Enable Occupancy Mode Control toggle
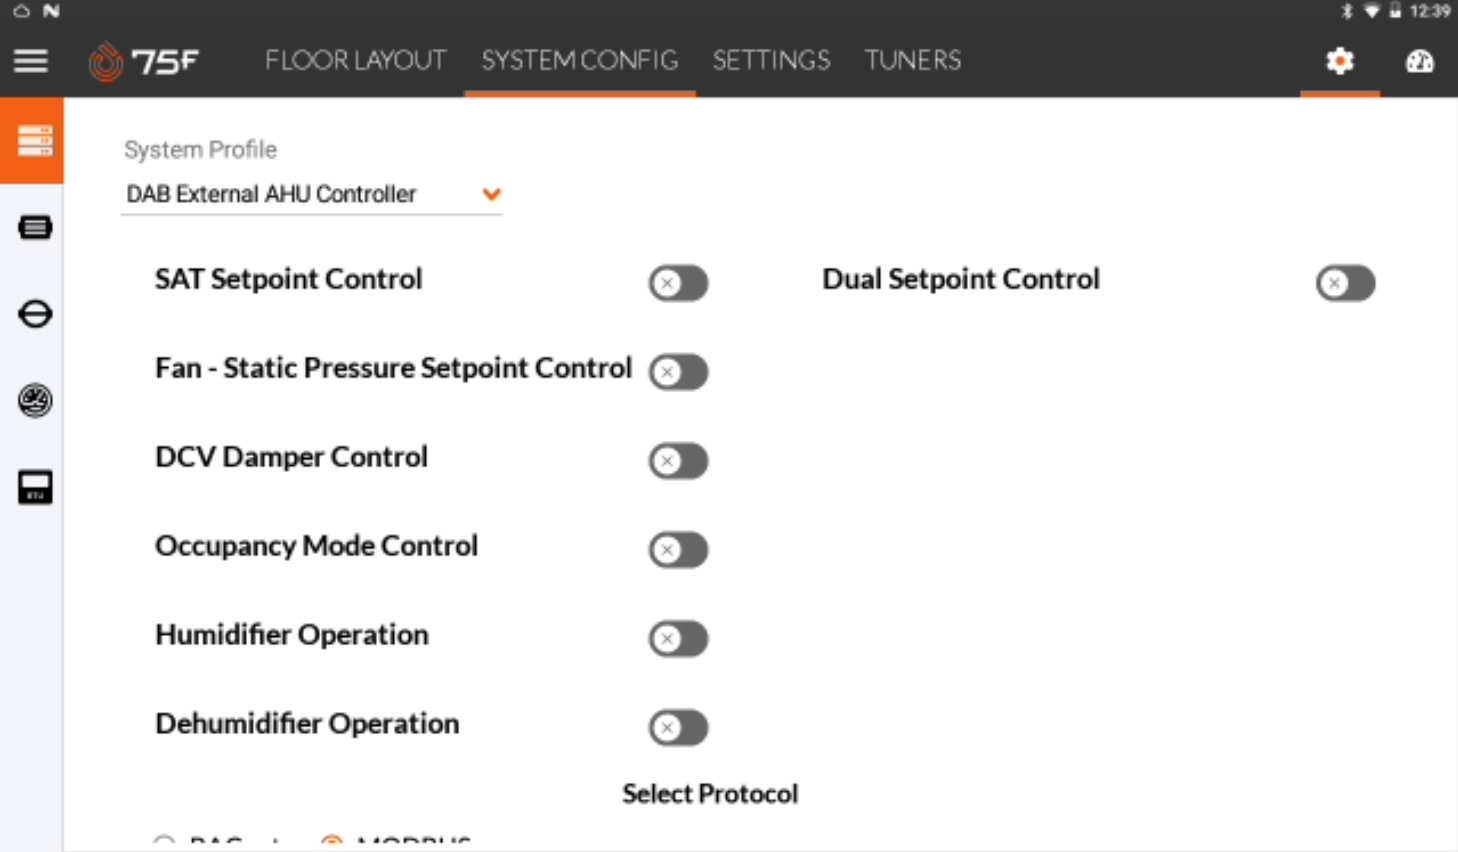 [x=678, y=550]
